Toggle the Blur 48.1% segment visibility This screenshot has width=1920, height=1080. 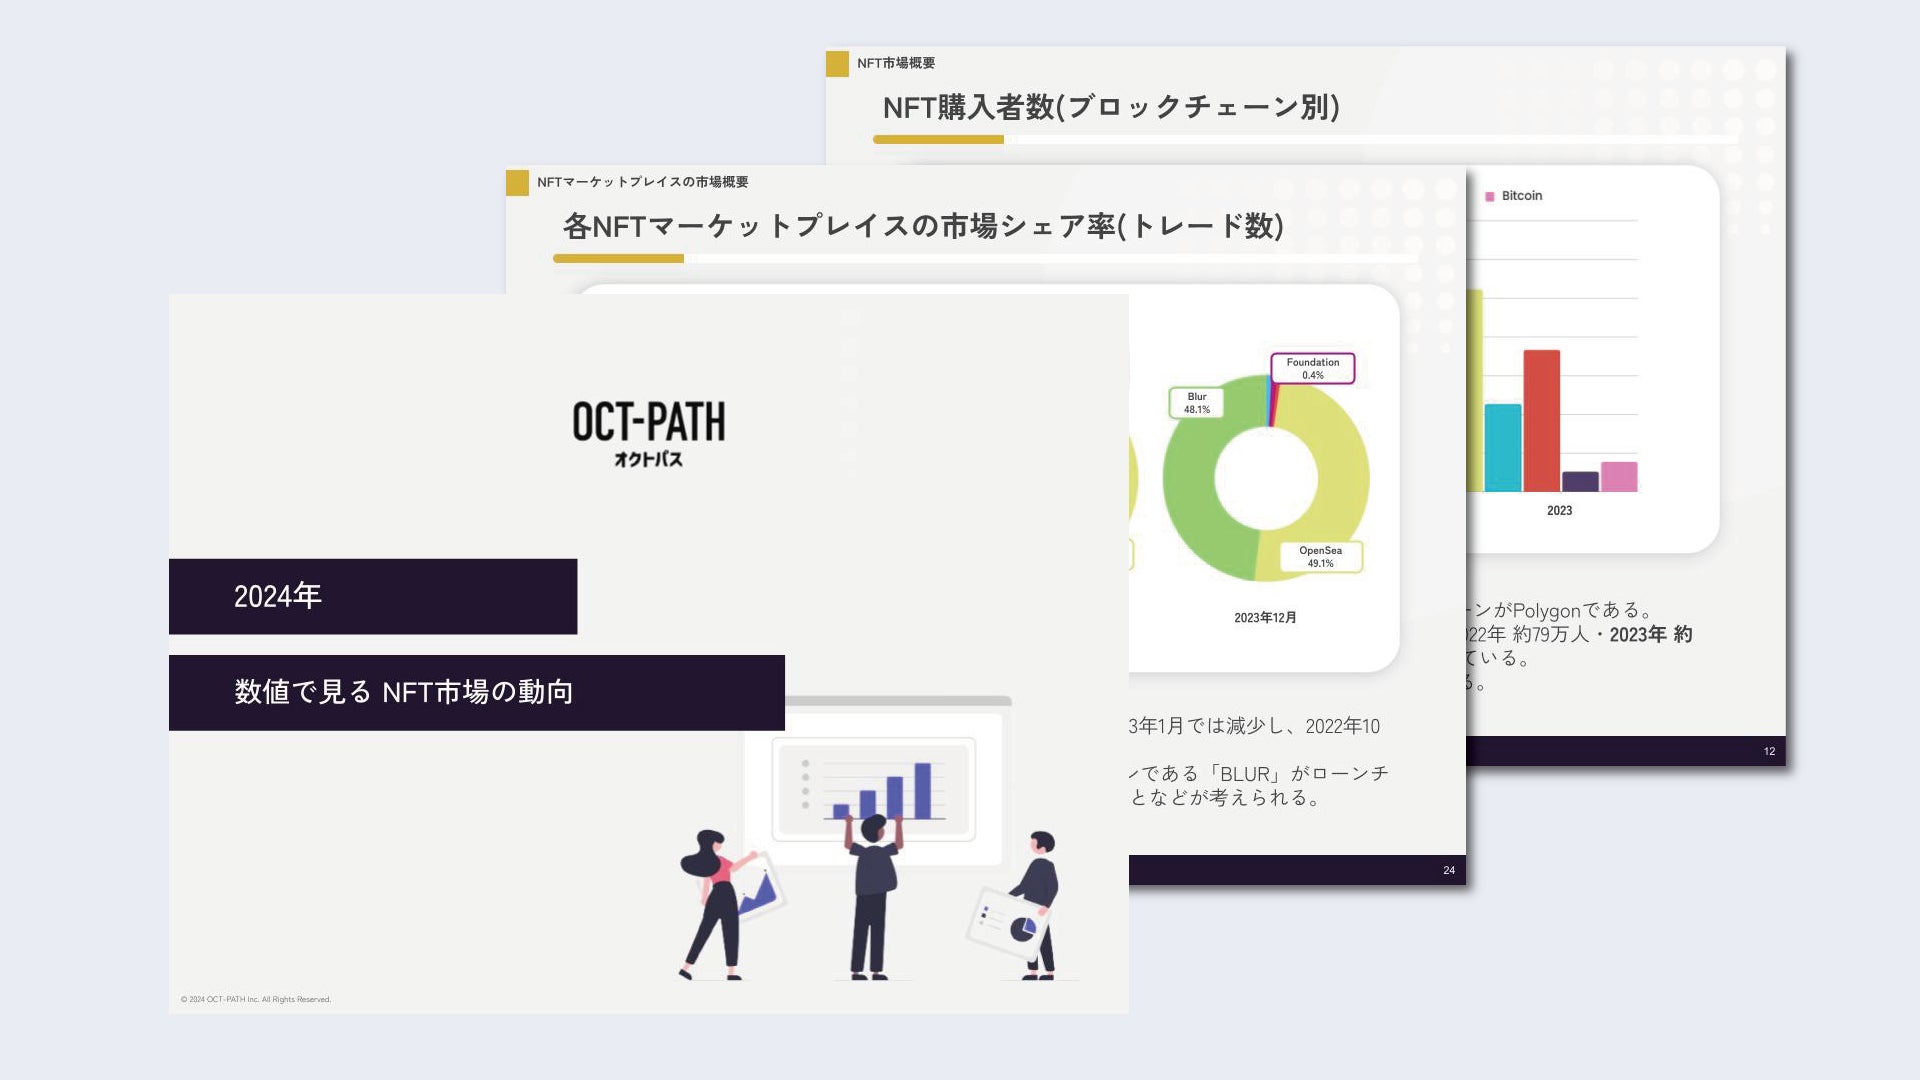[1196, 404]
